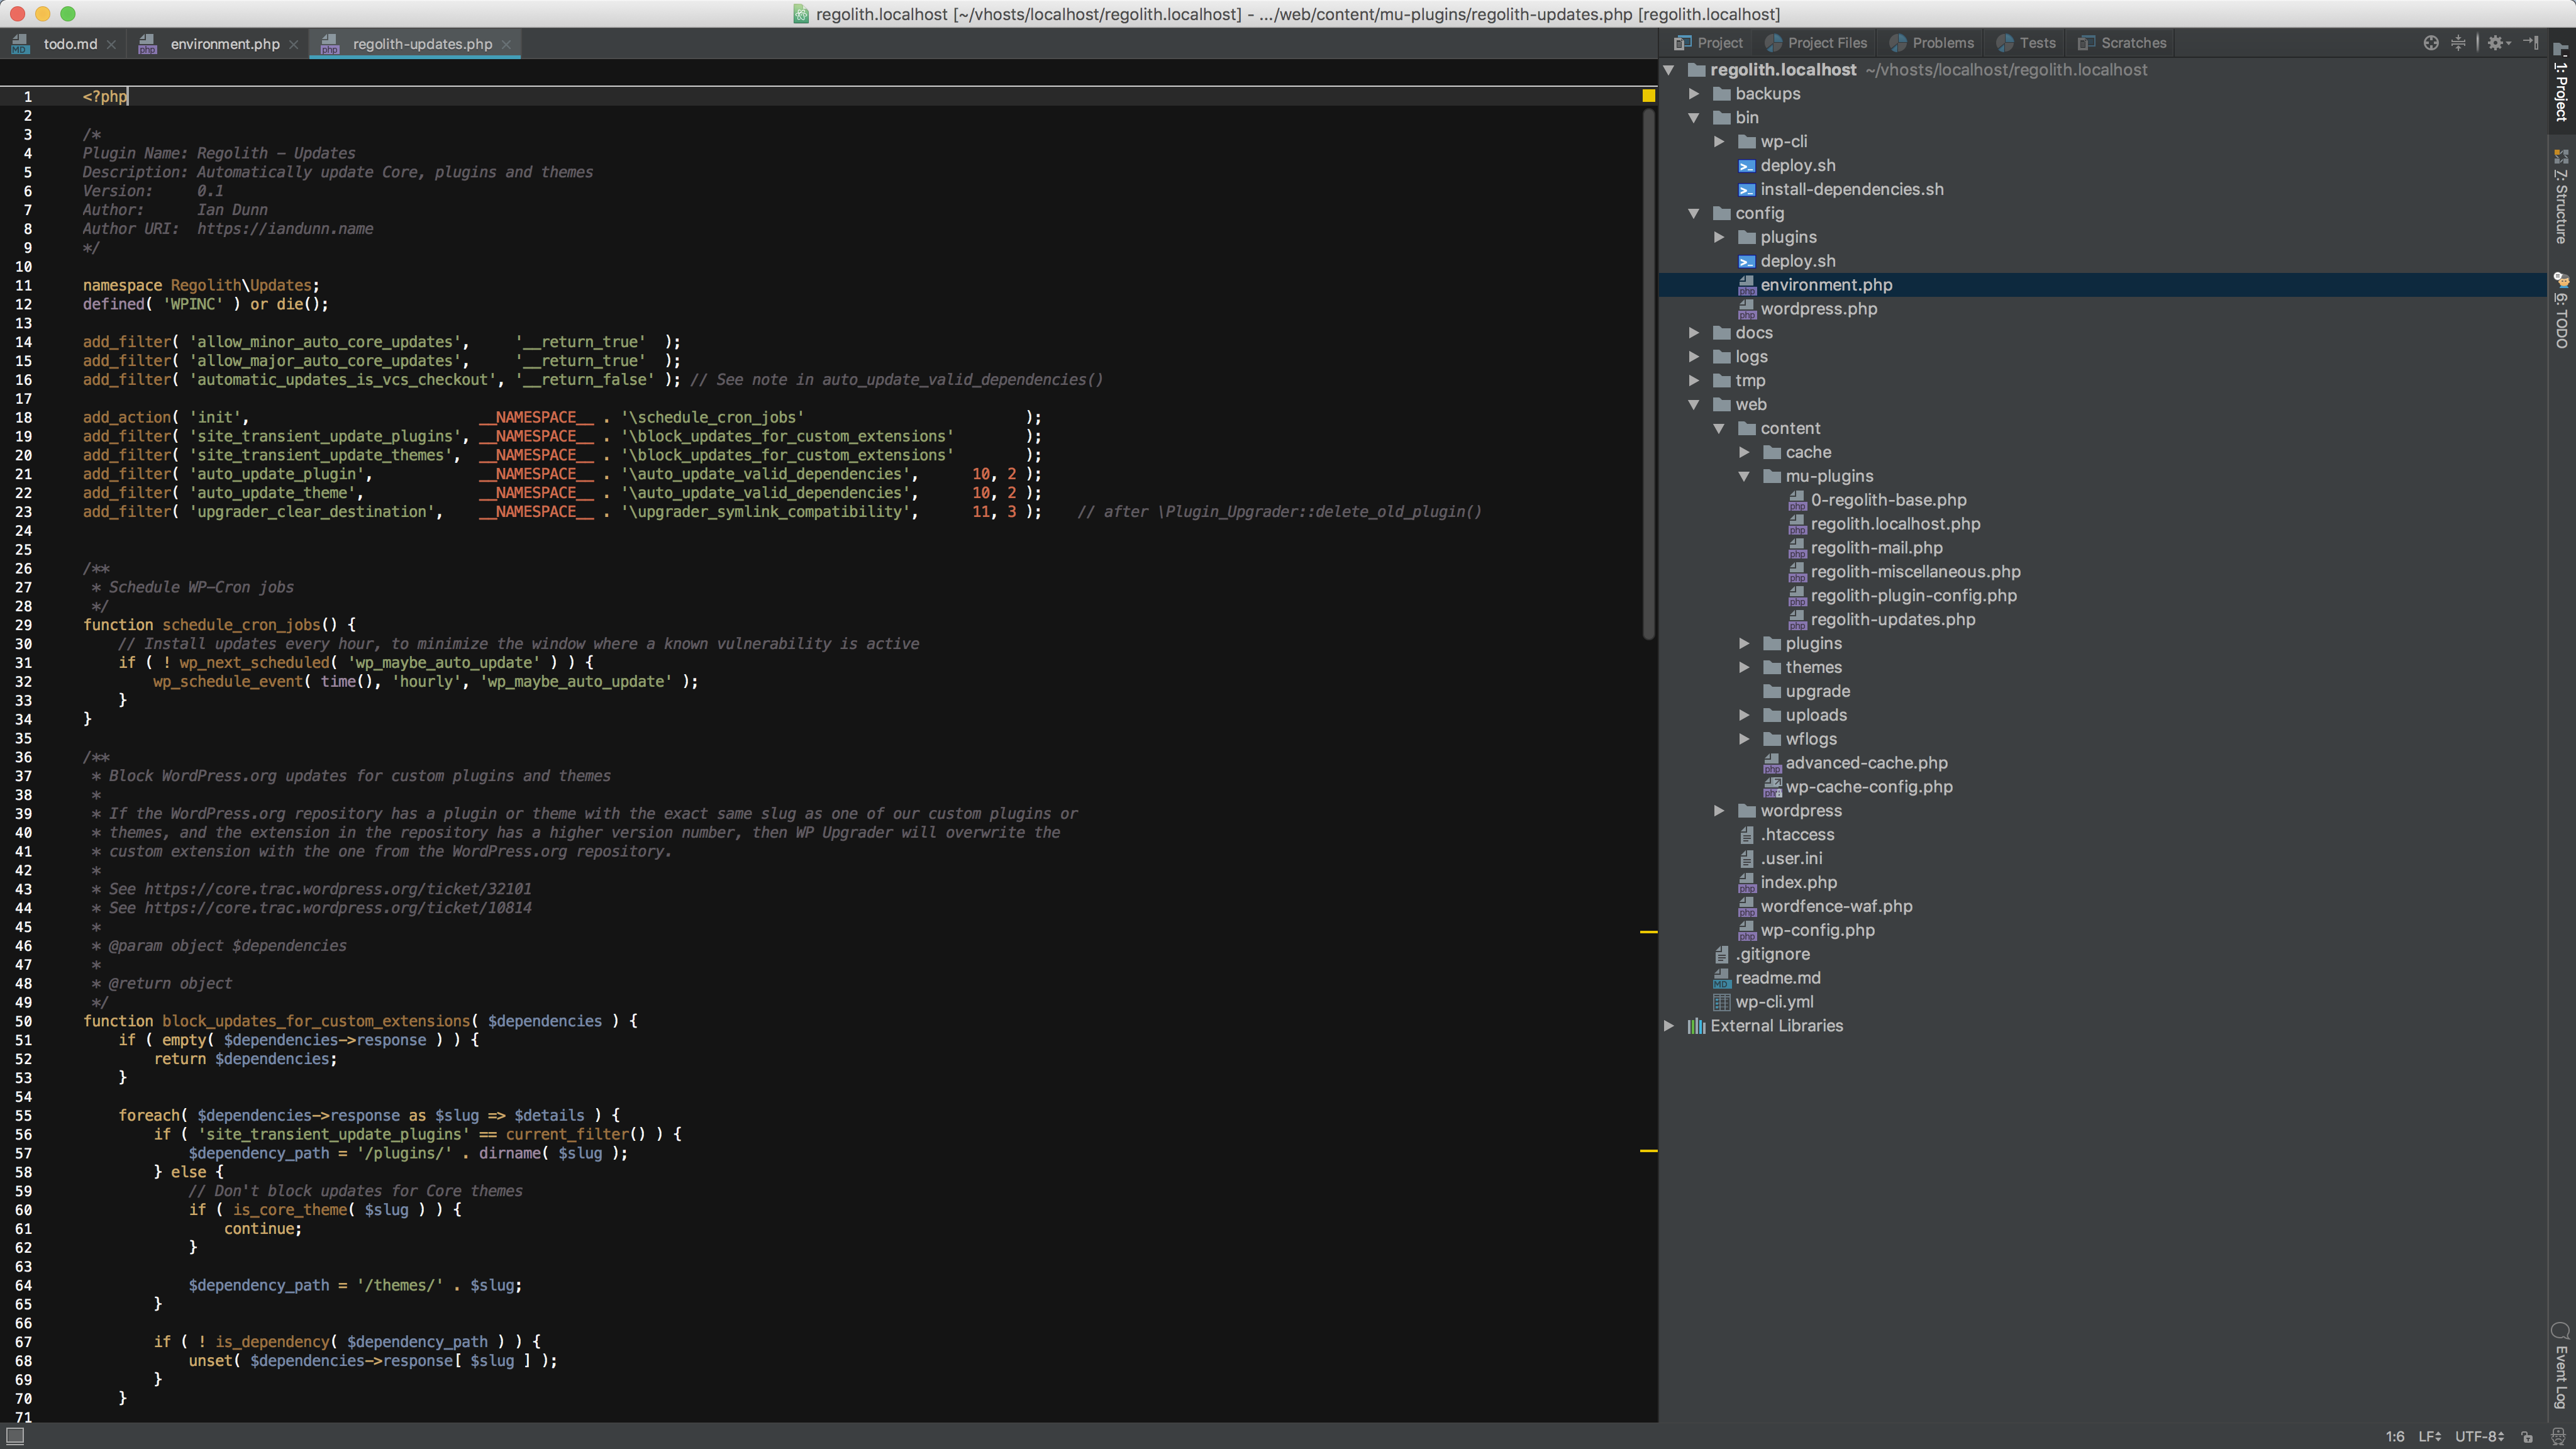Click the scroll from source crosshair icon
Screen dimensions: 2576x1449
[x=2430, y=42]
